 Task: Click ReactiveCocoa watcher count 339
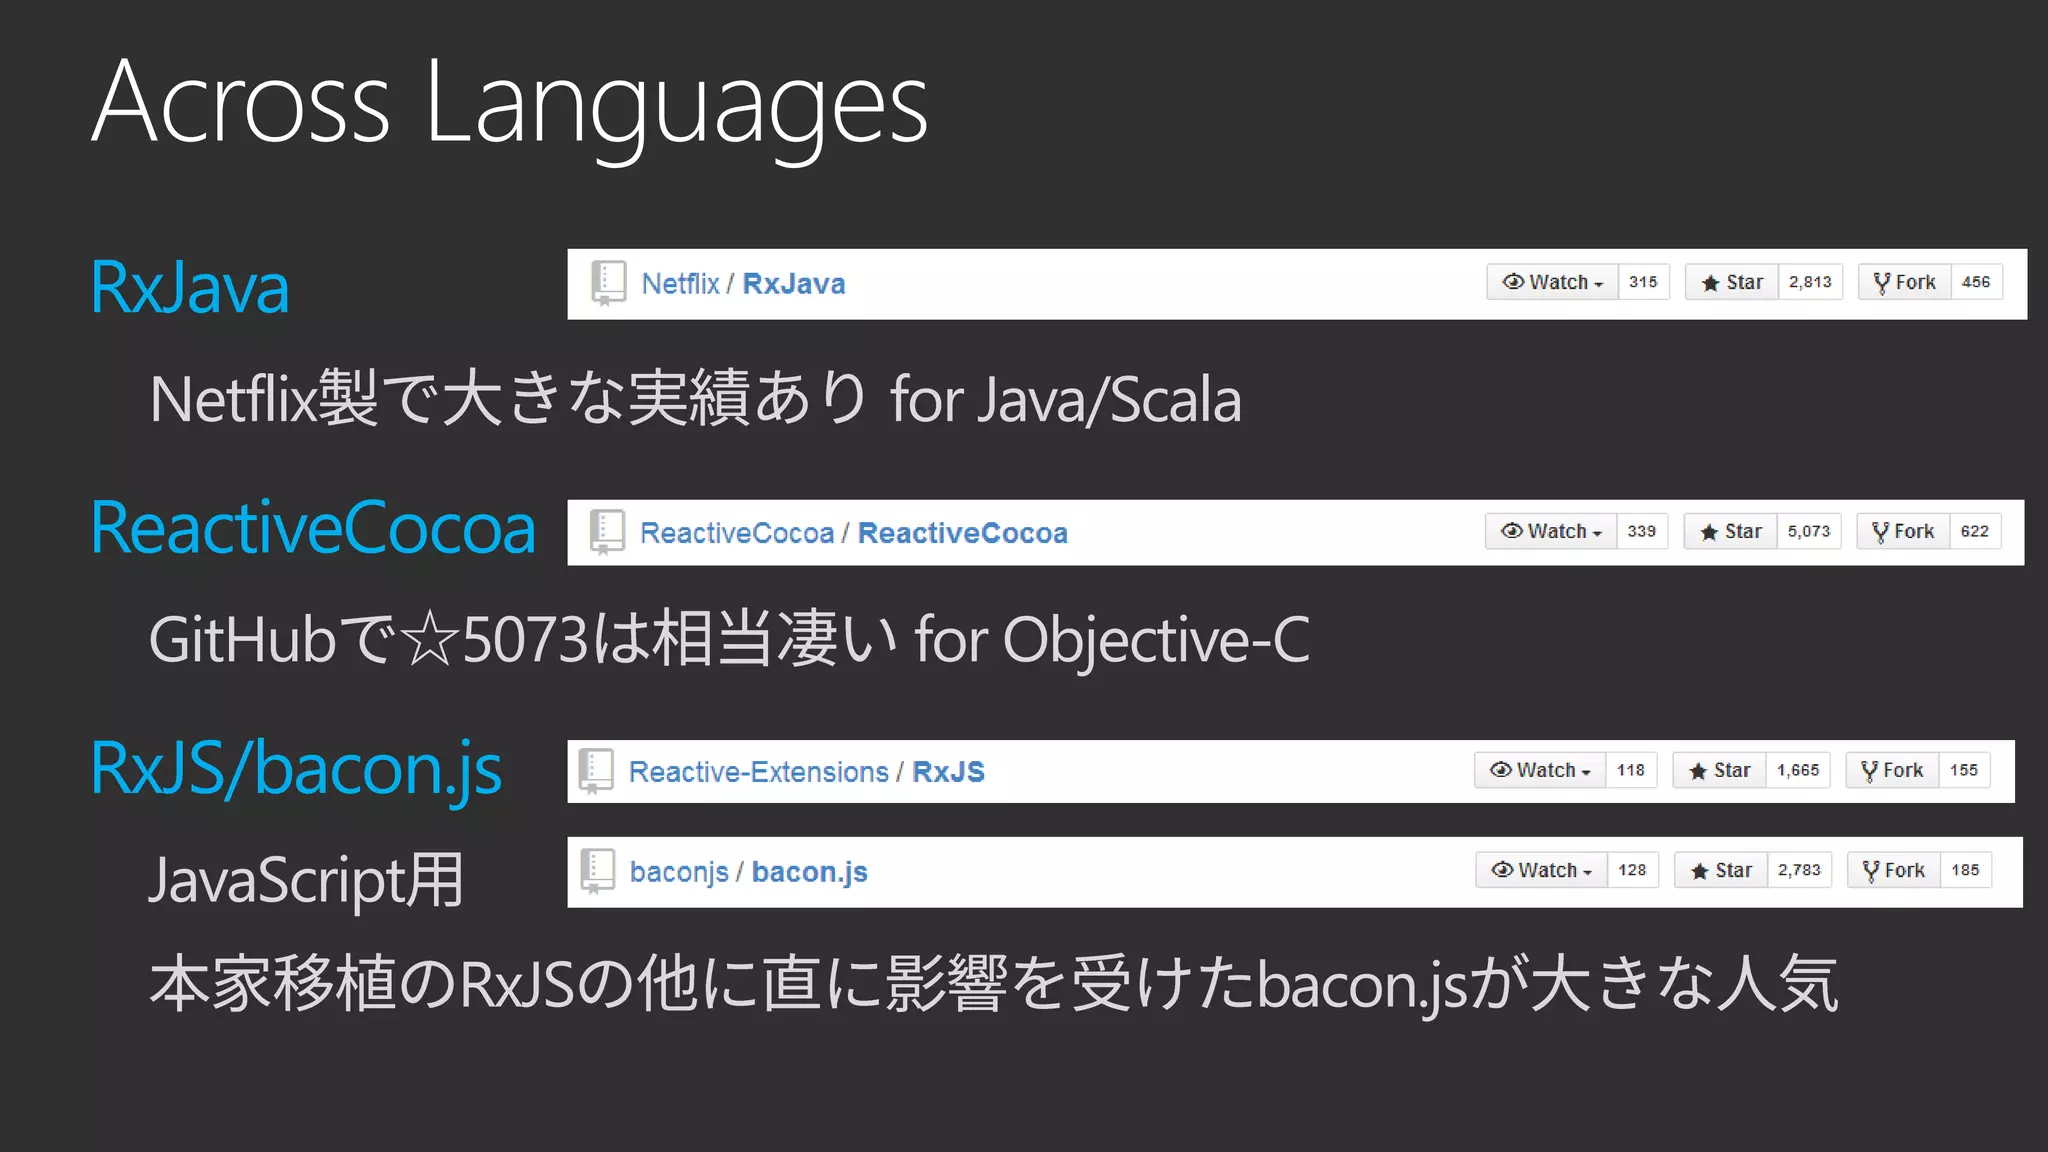1642,531
